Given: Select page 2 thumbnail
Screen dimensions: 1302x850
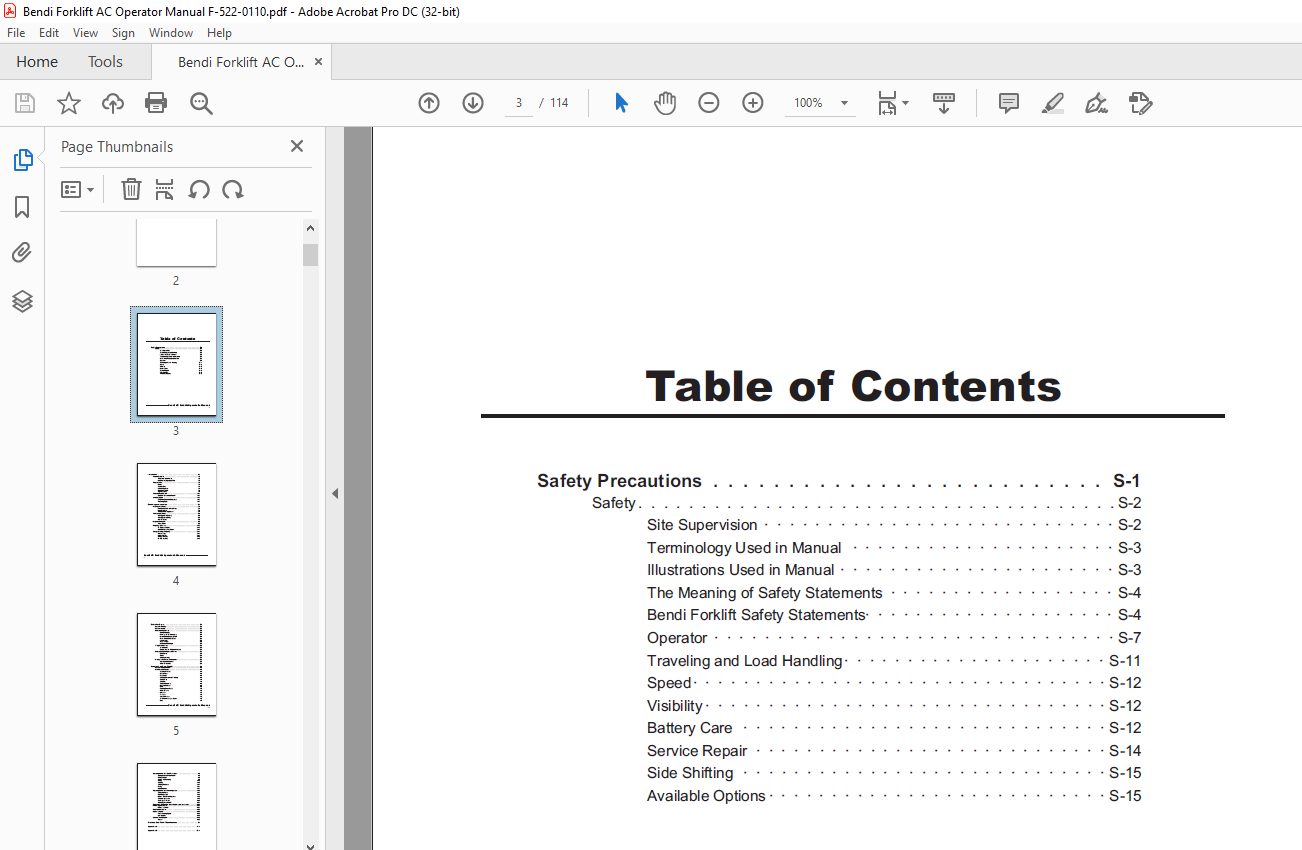Looking at the screenshot, I should click(x=176, y=243).
